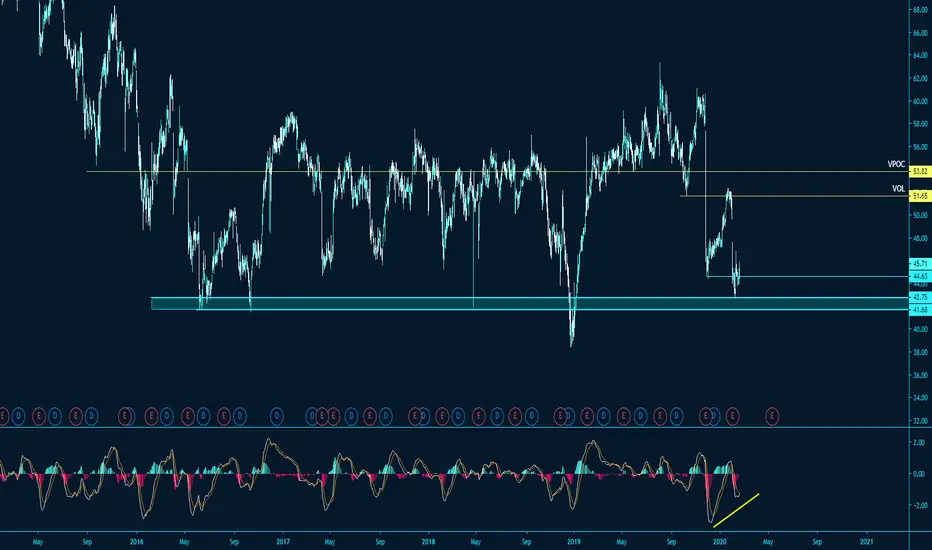This screenshot has height=550, width=932.
Task: Click the 2017 label on time axis
Action: click(283, 542)
